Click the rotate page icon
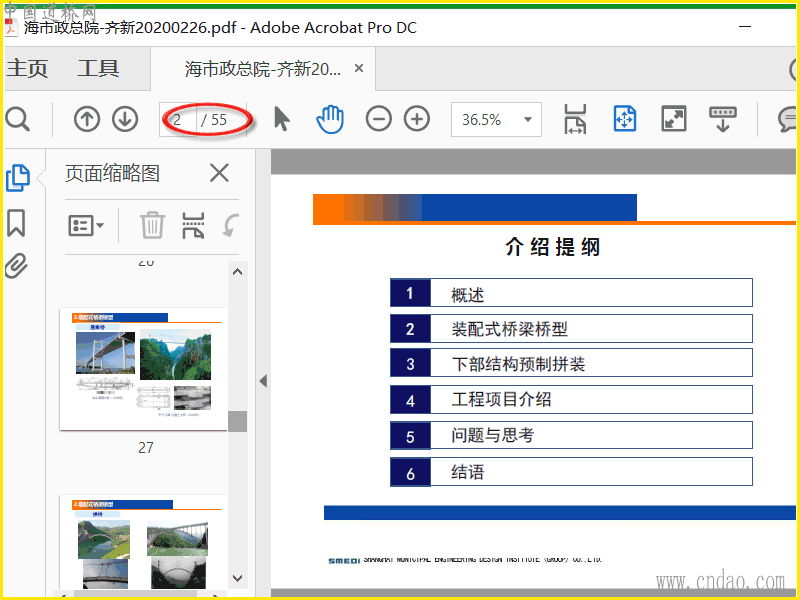The width and height of the screenshot is (800, 600). (x=231, y=225)
